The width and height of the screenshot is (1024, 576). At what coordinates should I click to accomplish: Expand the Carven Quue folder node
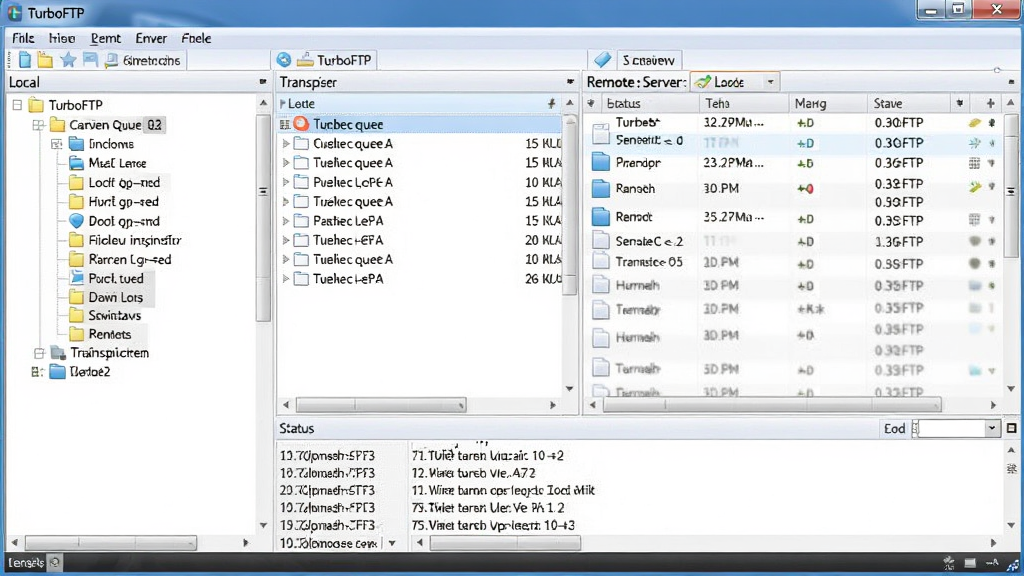pos(39,125)
